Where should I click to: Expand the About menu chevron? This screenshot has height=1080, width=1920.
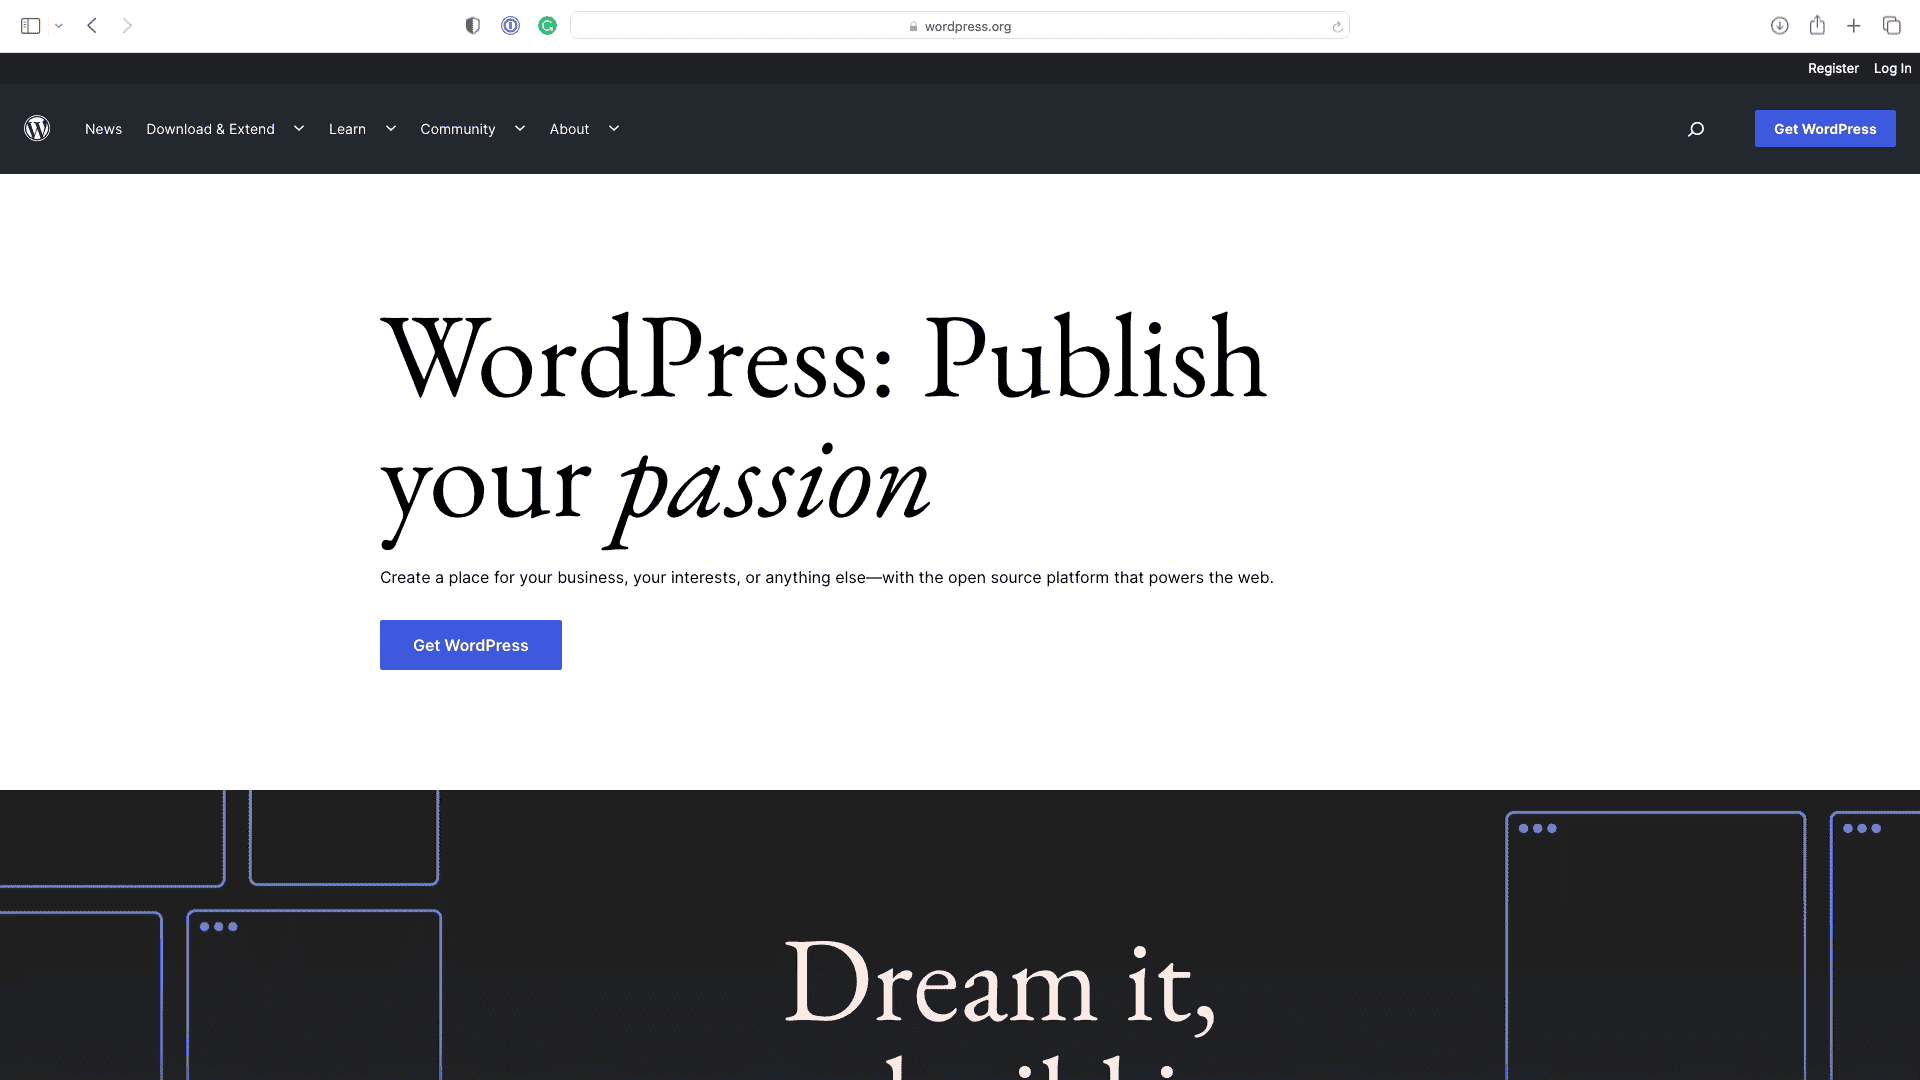(614, 128)
